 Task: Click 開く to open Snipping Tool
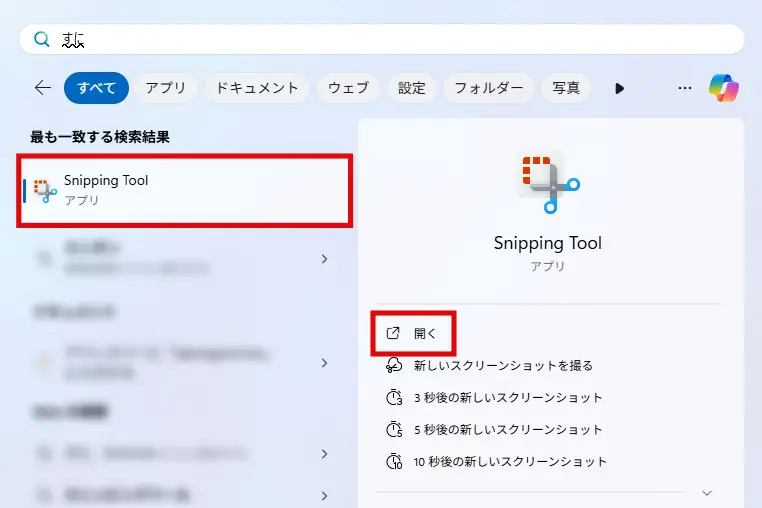(413, 333)
